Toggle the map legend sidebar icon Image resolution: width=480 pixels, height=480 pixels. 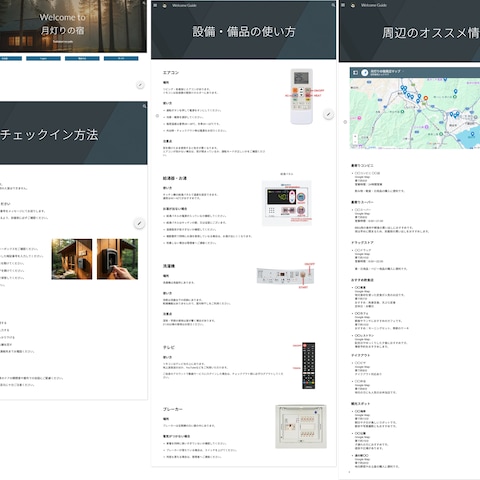coord(355,72)
